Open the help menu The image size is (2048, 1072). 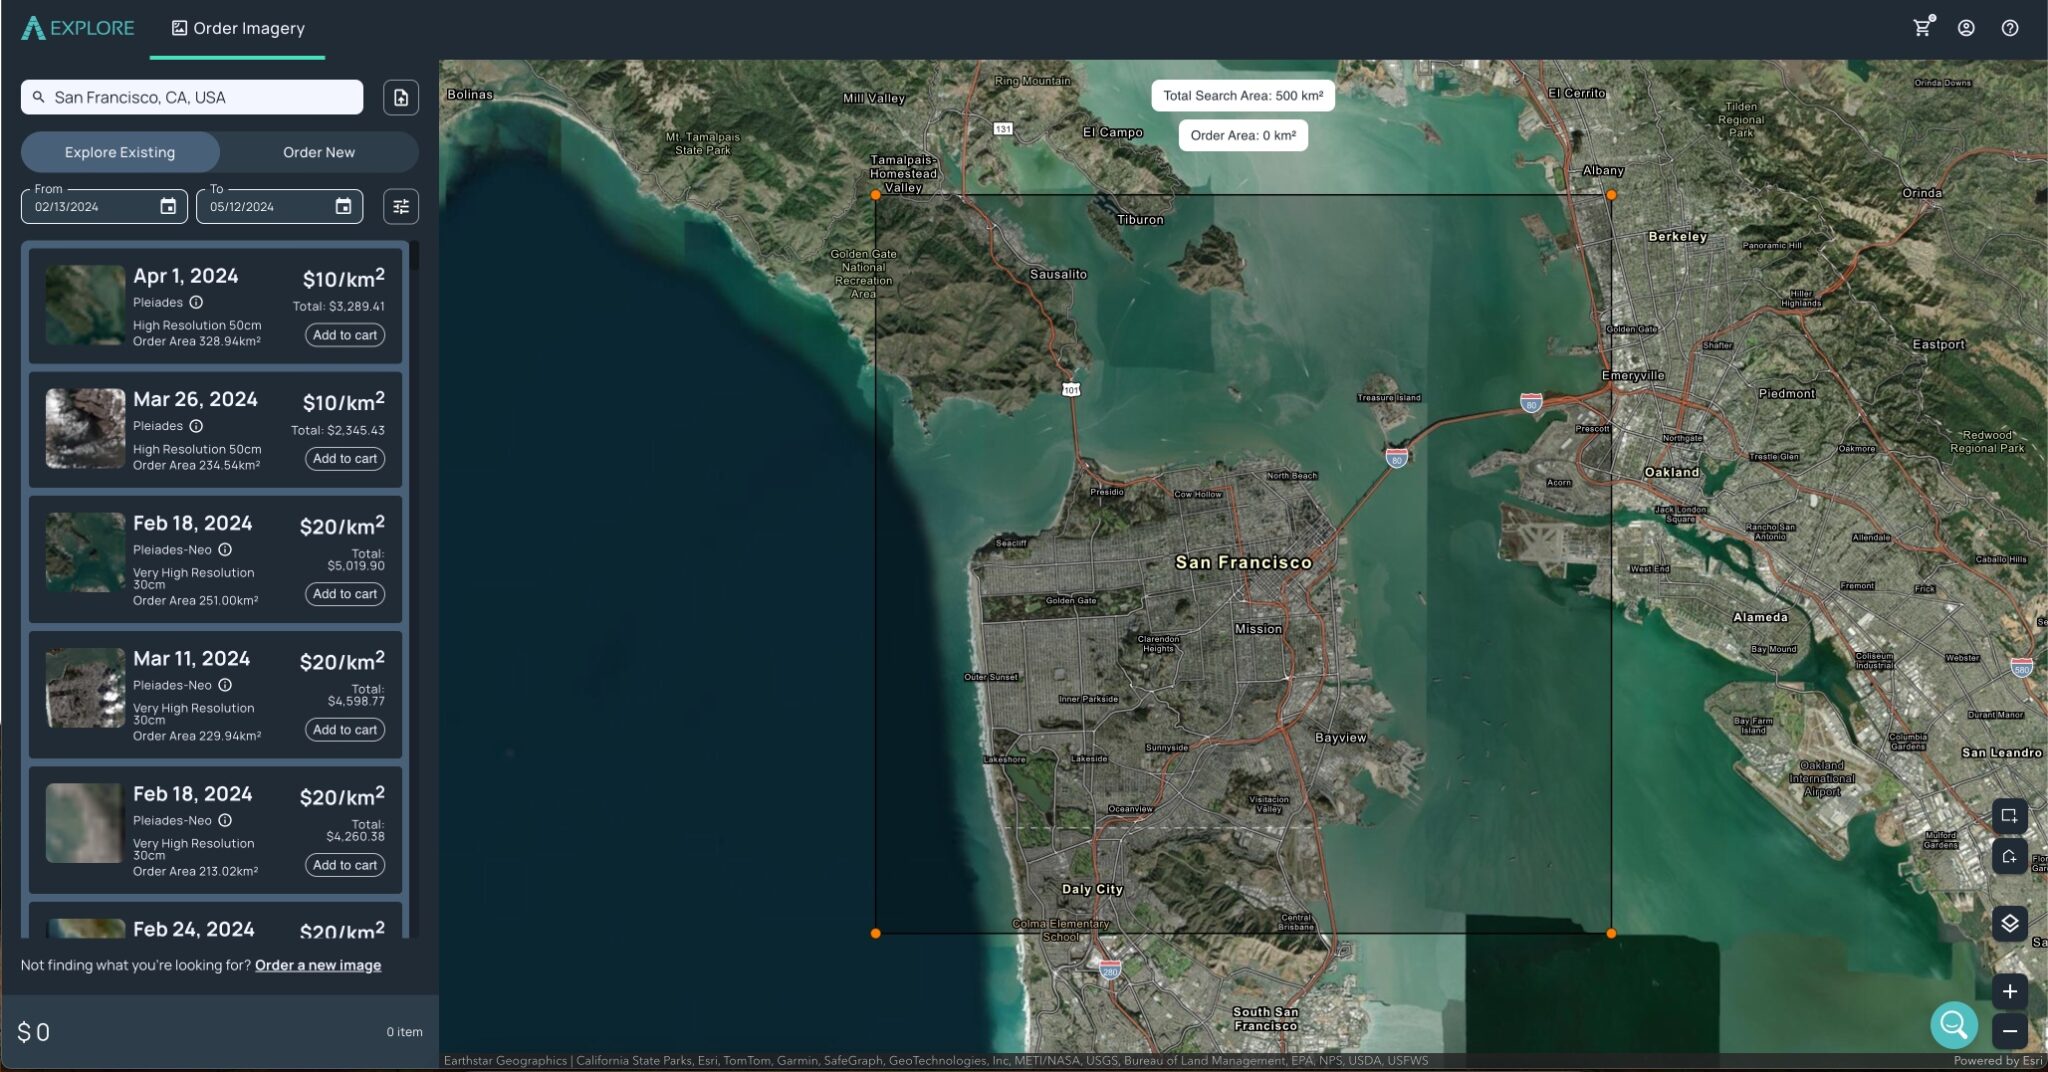click(2011, 28)
